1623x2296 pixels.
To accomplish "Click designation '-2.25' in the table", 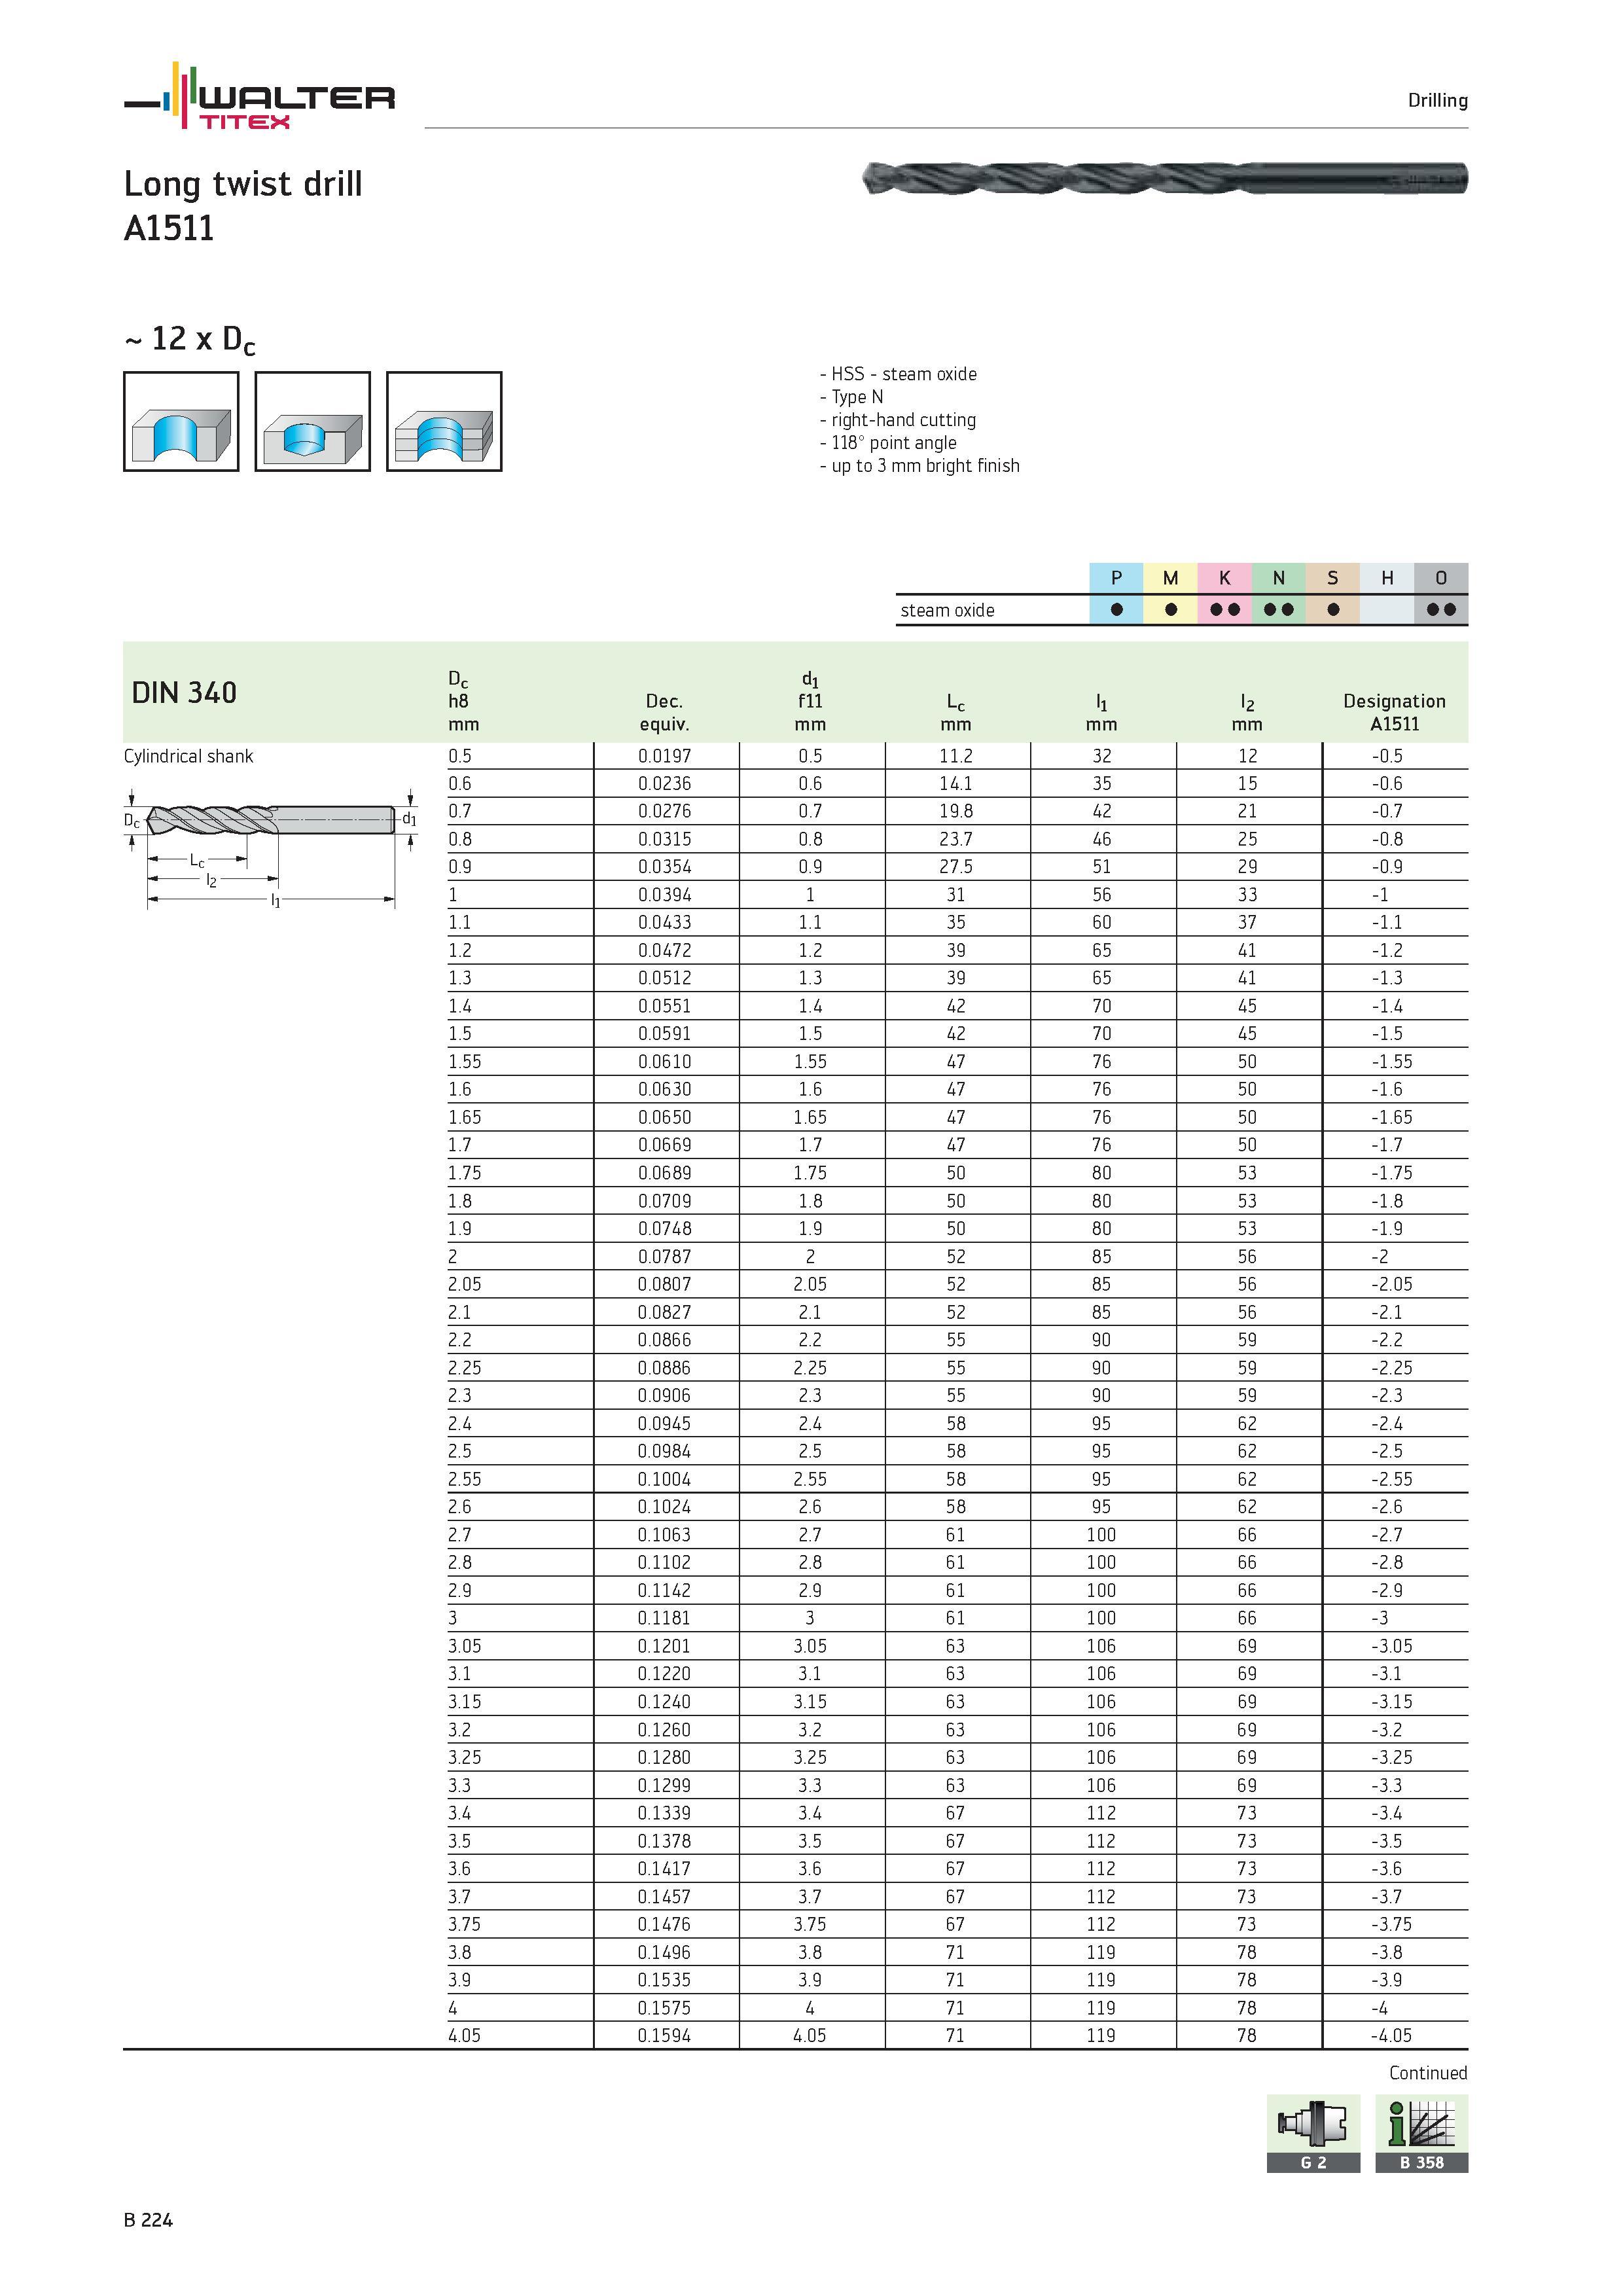I will (1392, 1368).
